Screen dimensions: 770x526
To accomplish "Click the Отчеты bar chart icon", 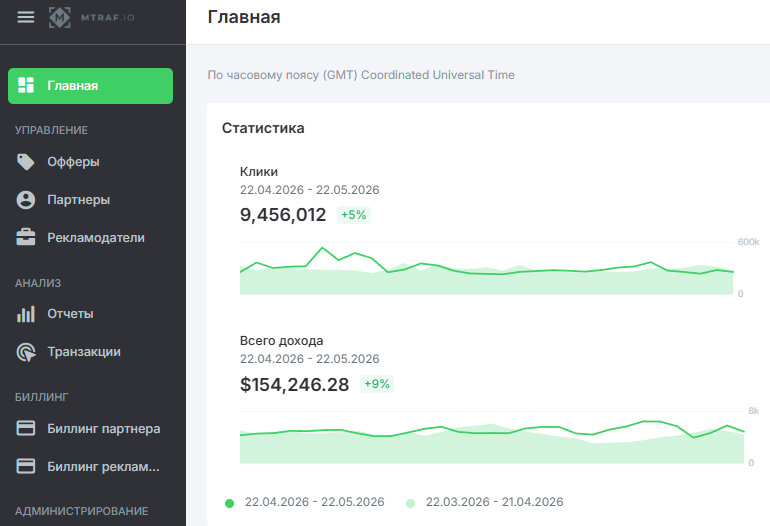I will tap(26, 314).
